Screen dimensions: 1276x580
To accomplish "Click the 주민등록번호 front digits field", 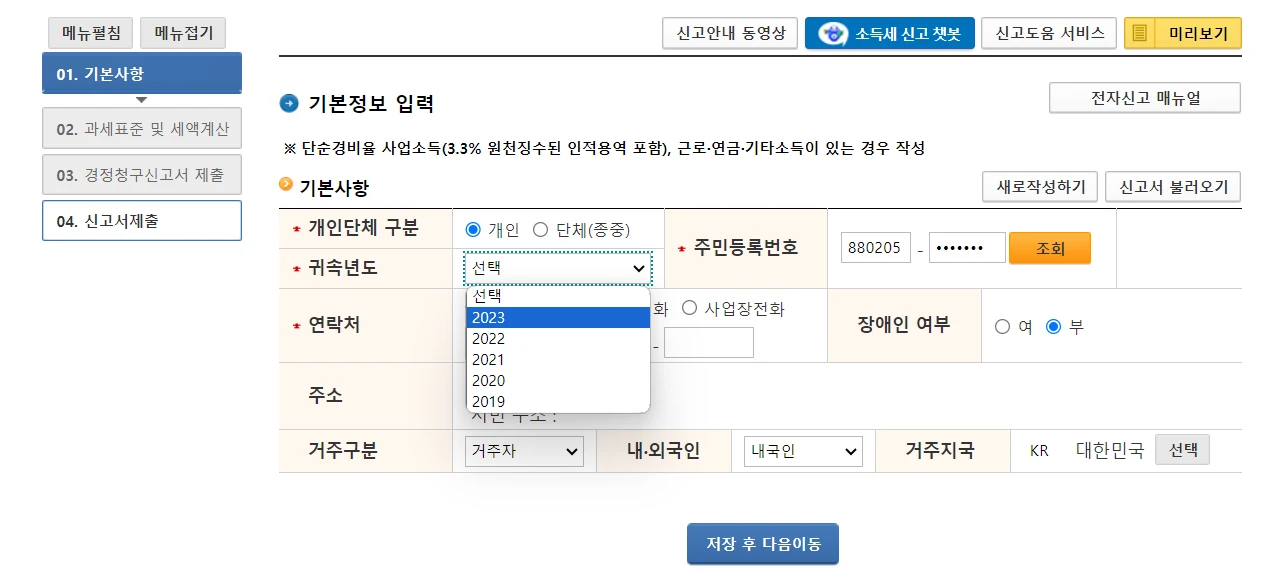I will tap(876, 248).
